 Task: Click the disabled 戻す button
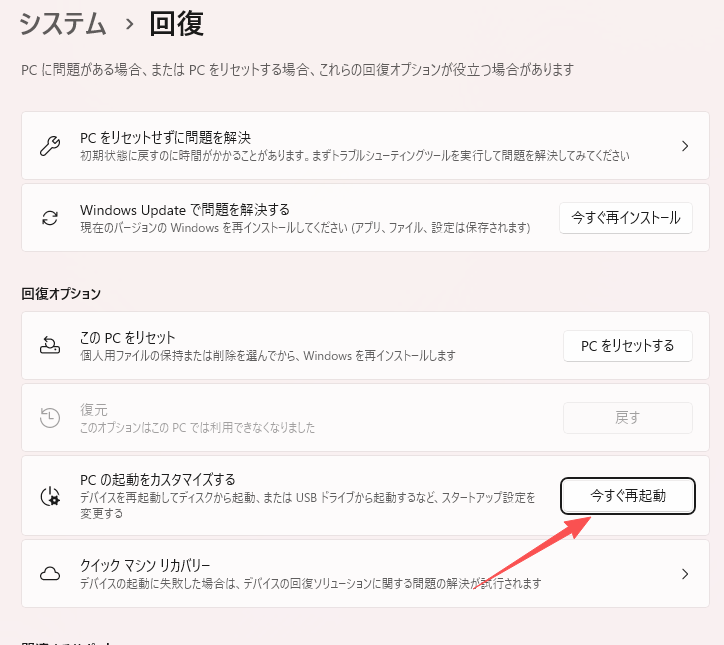point(628,418)
